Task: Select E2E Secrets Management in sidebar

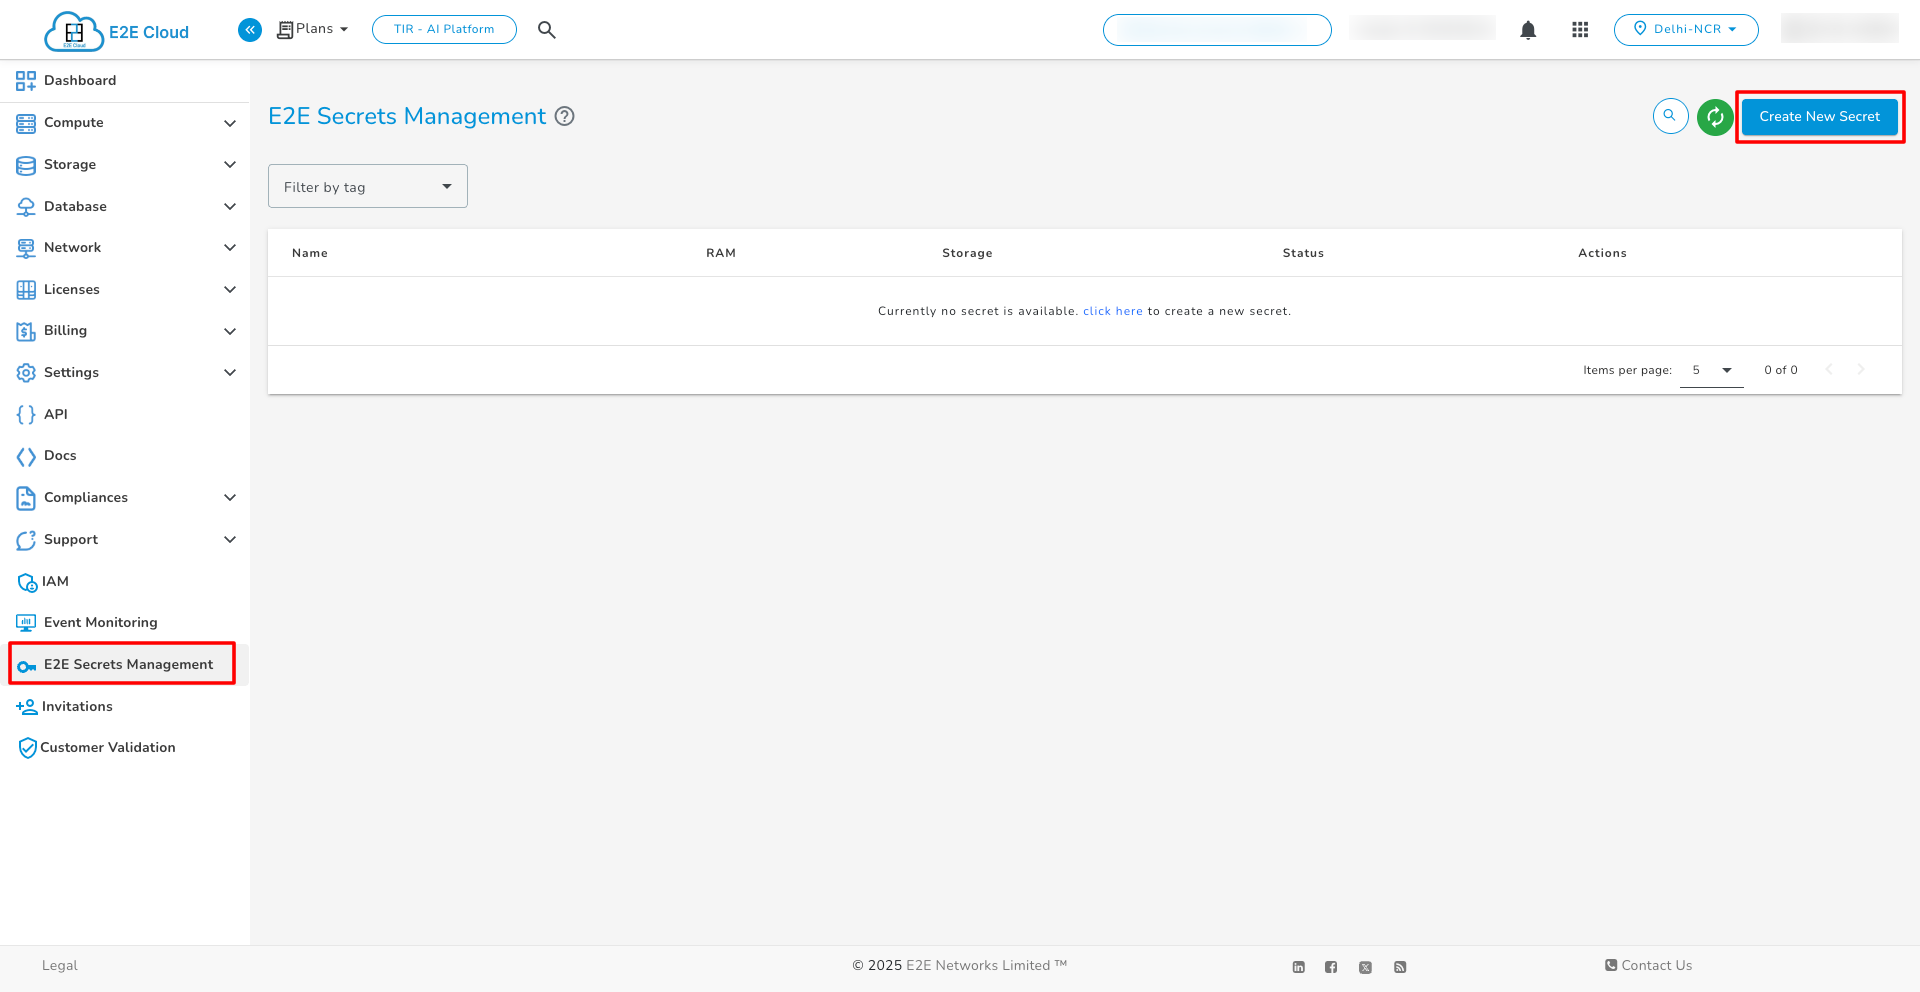Action: tap(128, 665)
